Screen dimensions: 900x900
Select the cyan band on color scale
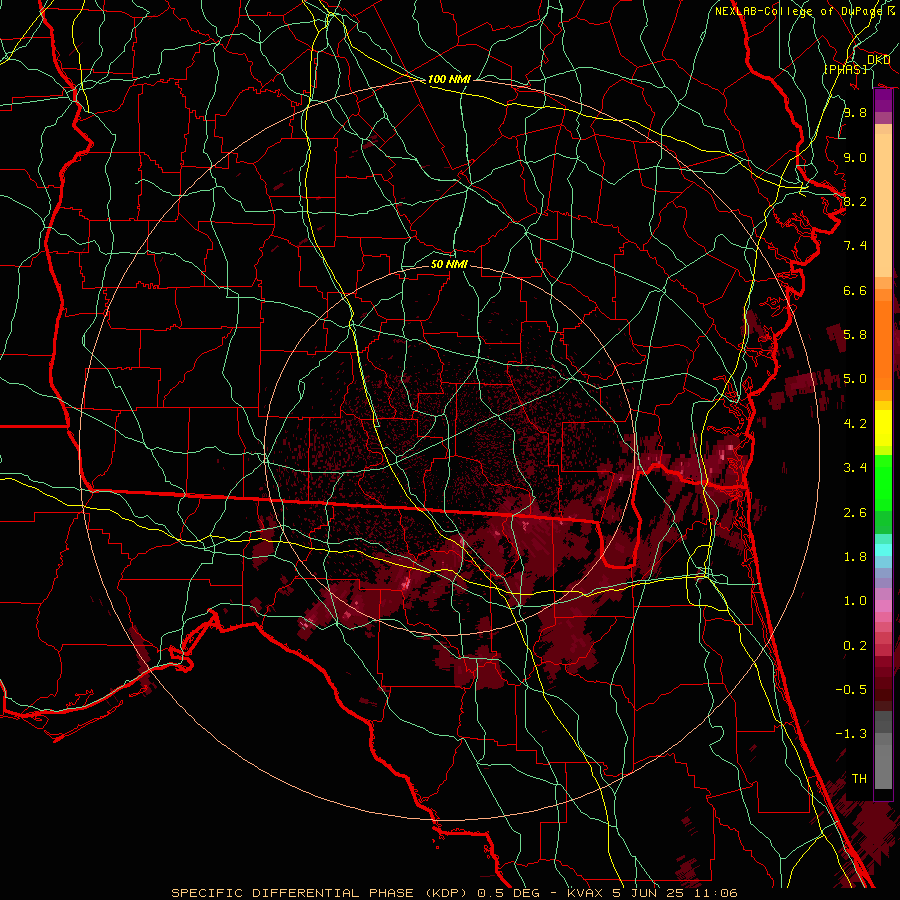pyautogui.click(x=883, y=550)
